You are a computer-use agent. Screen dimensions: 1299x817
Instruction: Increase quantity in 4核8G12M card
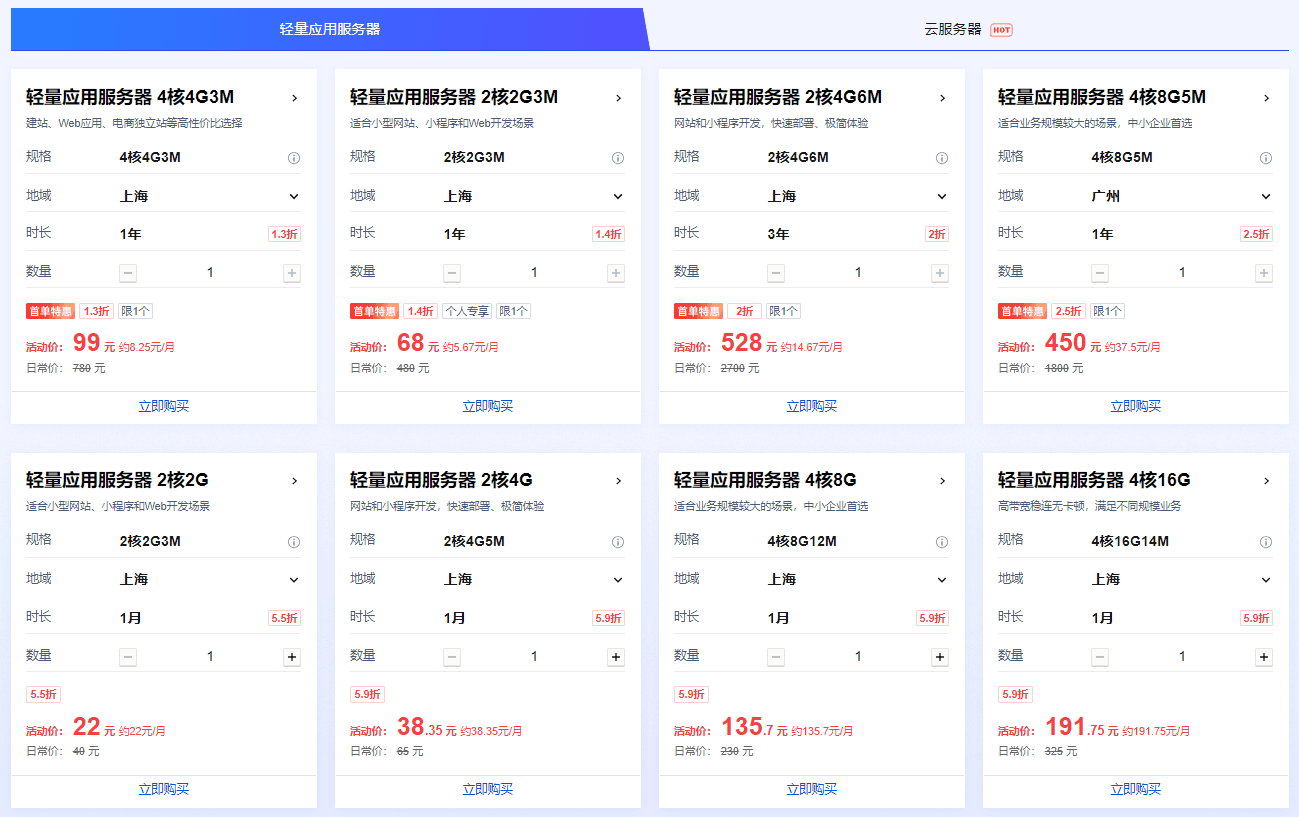coord(940,657)
